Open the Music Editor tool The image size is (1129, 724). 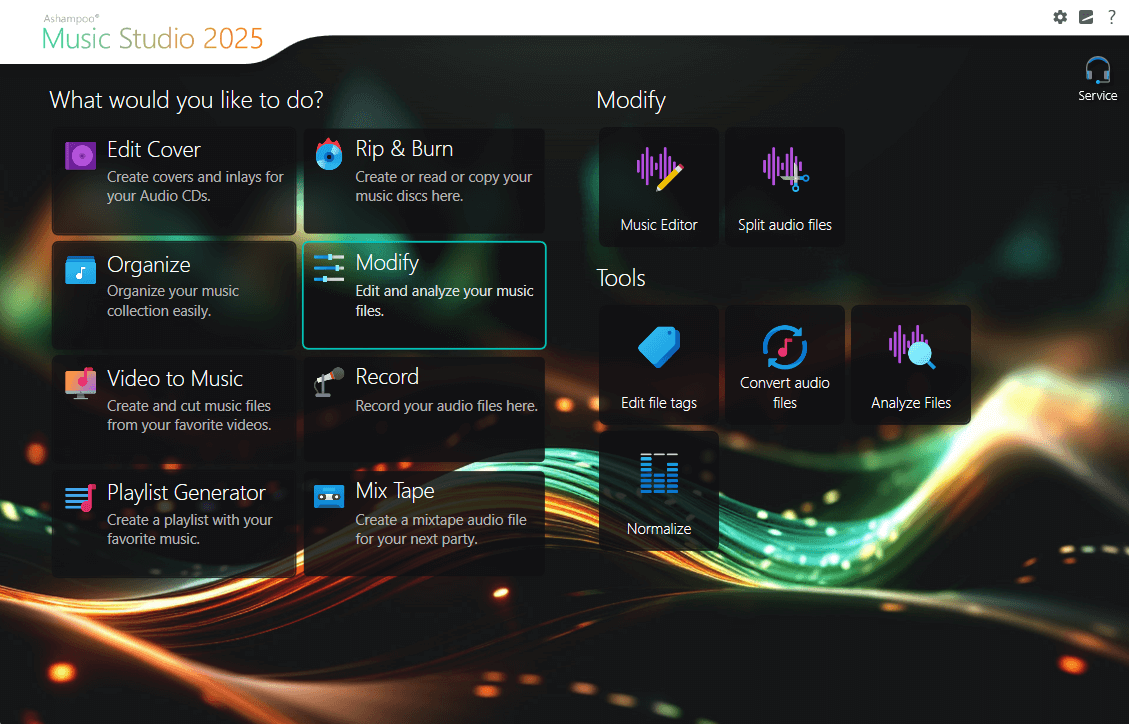(658, 187)
